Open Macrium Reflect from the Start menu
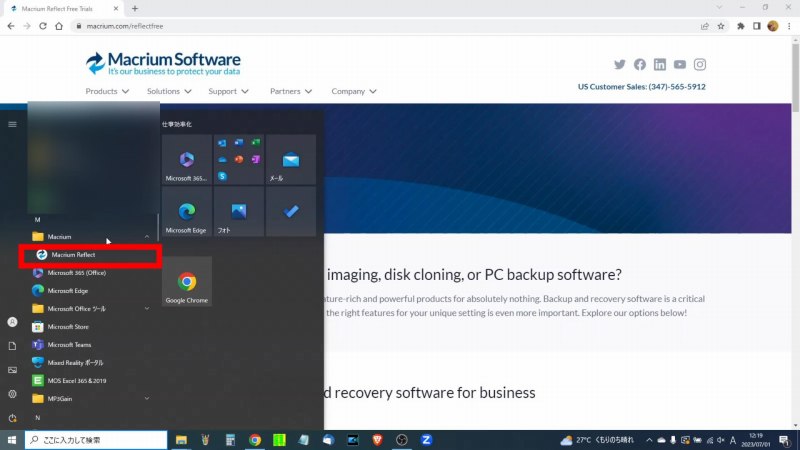Image resolution: width=800 pixels, height=450 pixels. (90, 255)
